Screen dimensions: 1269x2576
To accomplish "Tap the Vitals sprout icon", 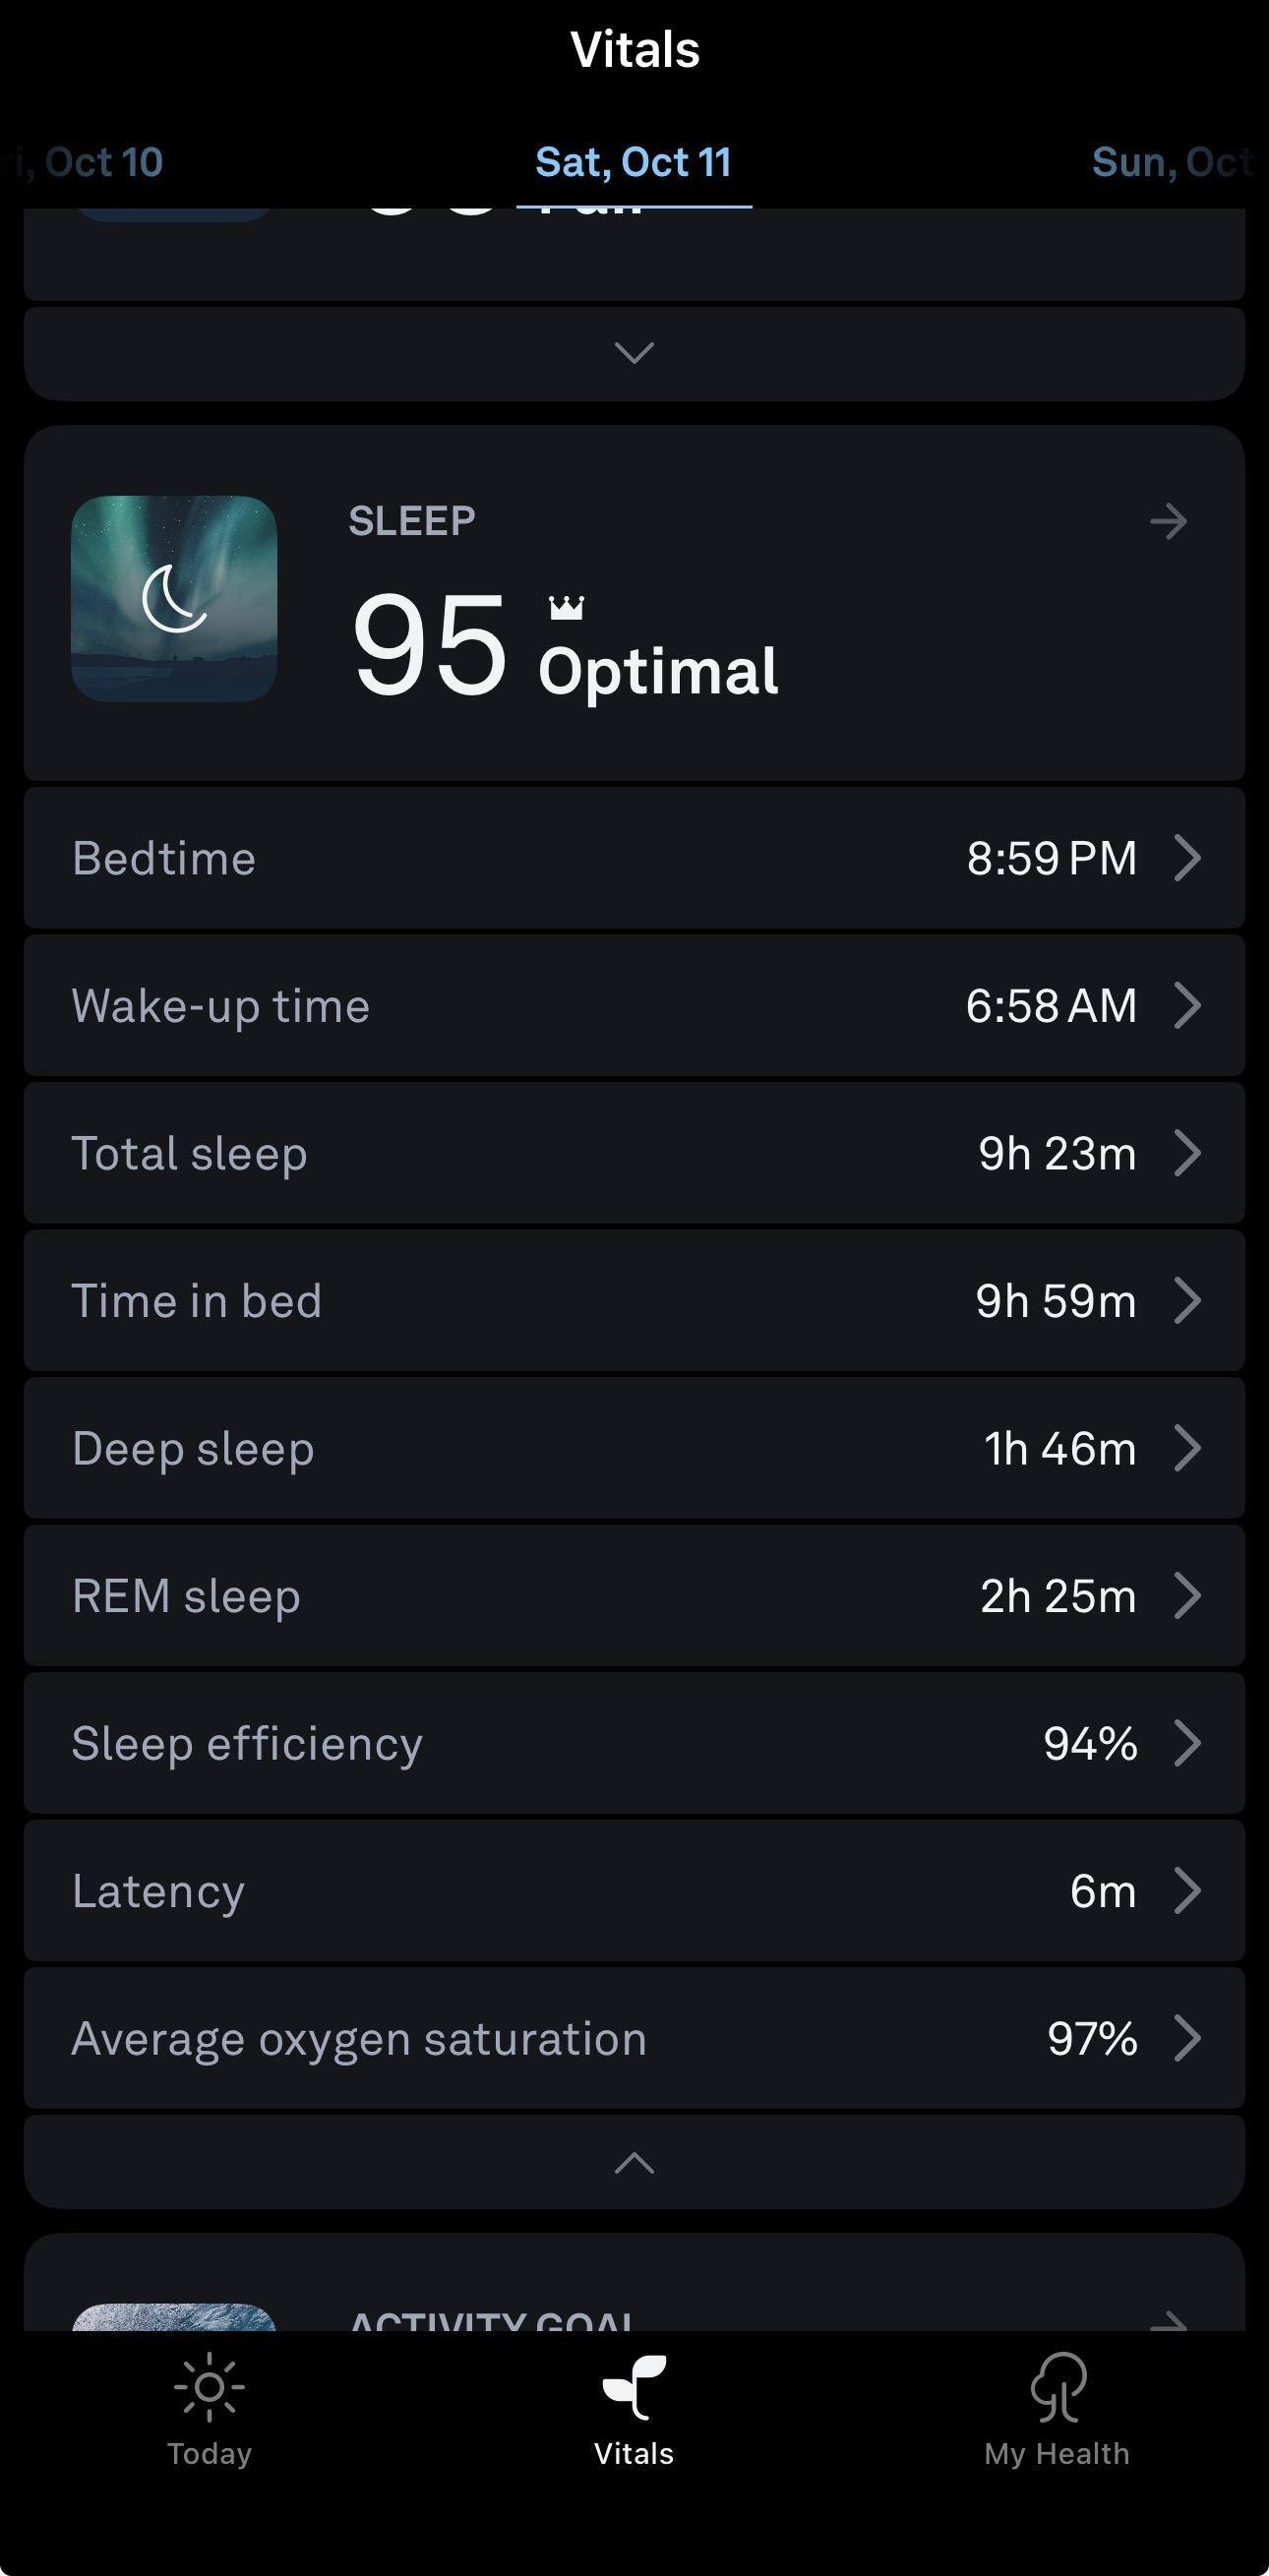I will pyautogui.click(x=634, y=2388).
